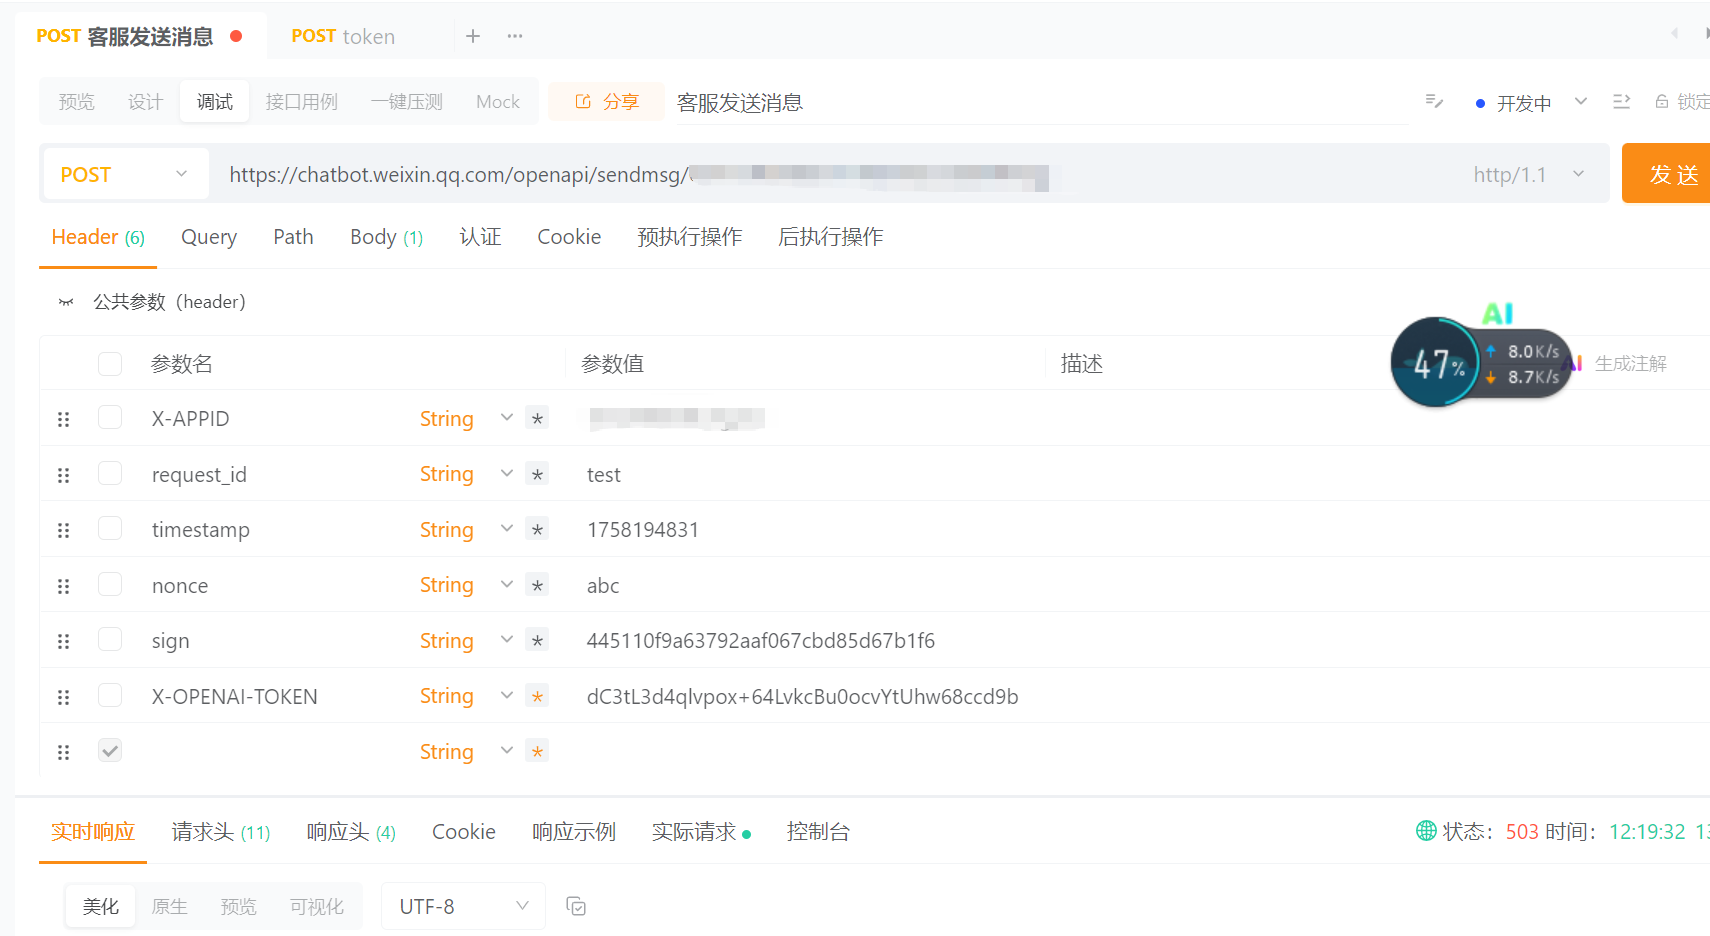Click the lock 锁定 icon
The image size is (1710, 936).
pos(1682,102)
